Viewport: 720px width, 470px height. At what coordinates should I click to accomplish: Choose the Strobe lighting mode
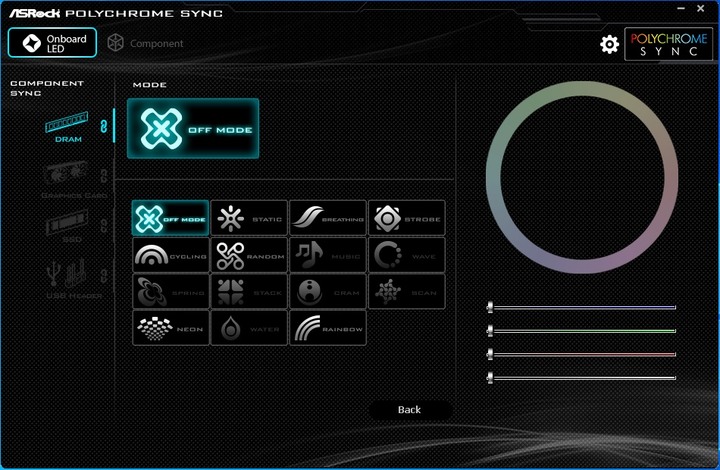(x=407, y=218)
